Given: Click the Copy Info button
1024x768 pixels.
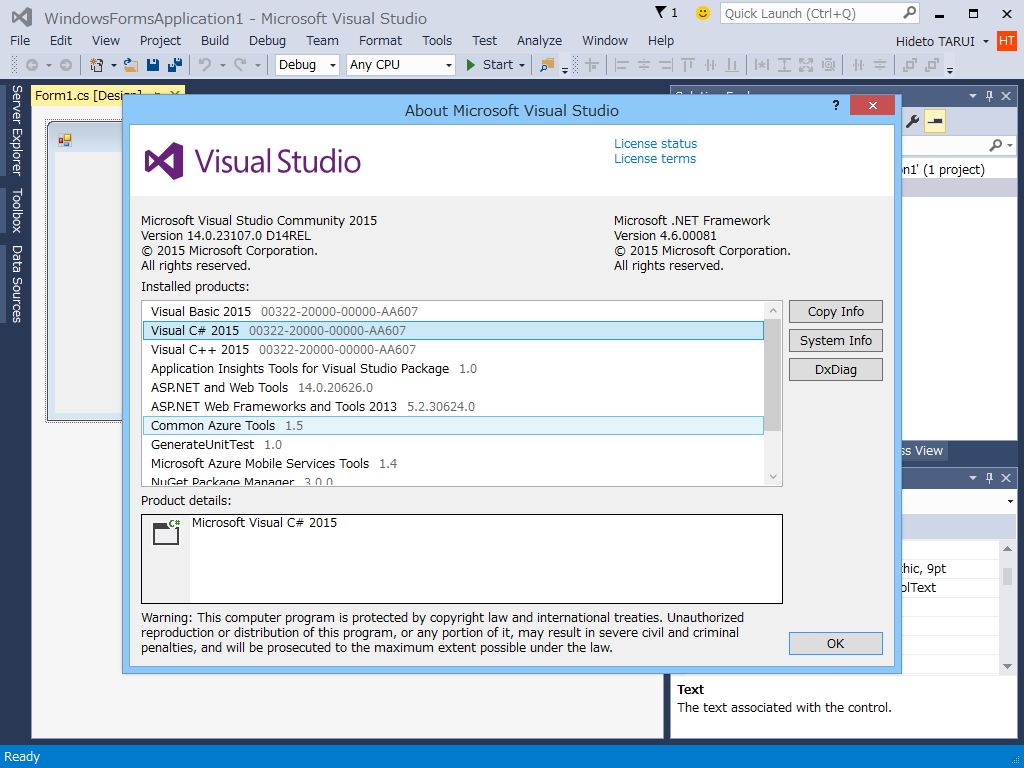Looking at the screenshot, I should [x=835, y=312].
